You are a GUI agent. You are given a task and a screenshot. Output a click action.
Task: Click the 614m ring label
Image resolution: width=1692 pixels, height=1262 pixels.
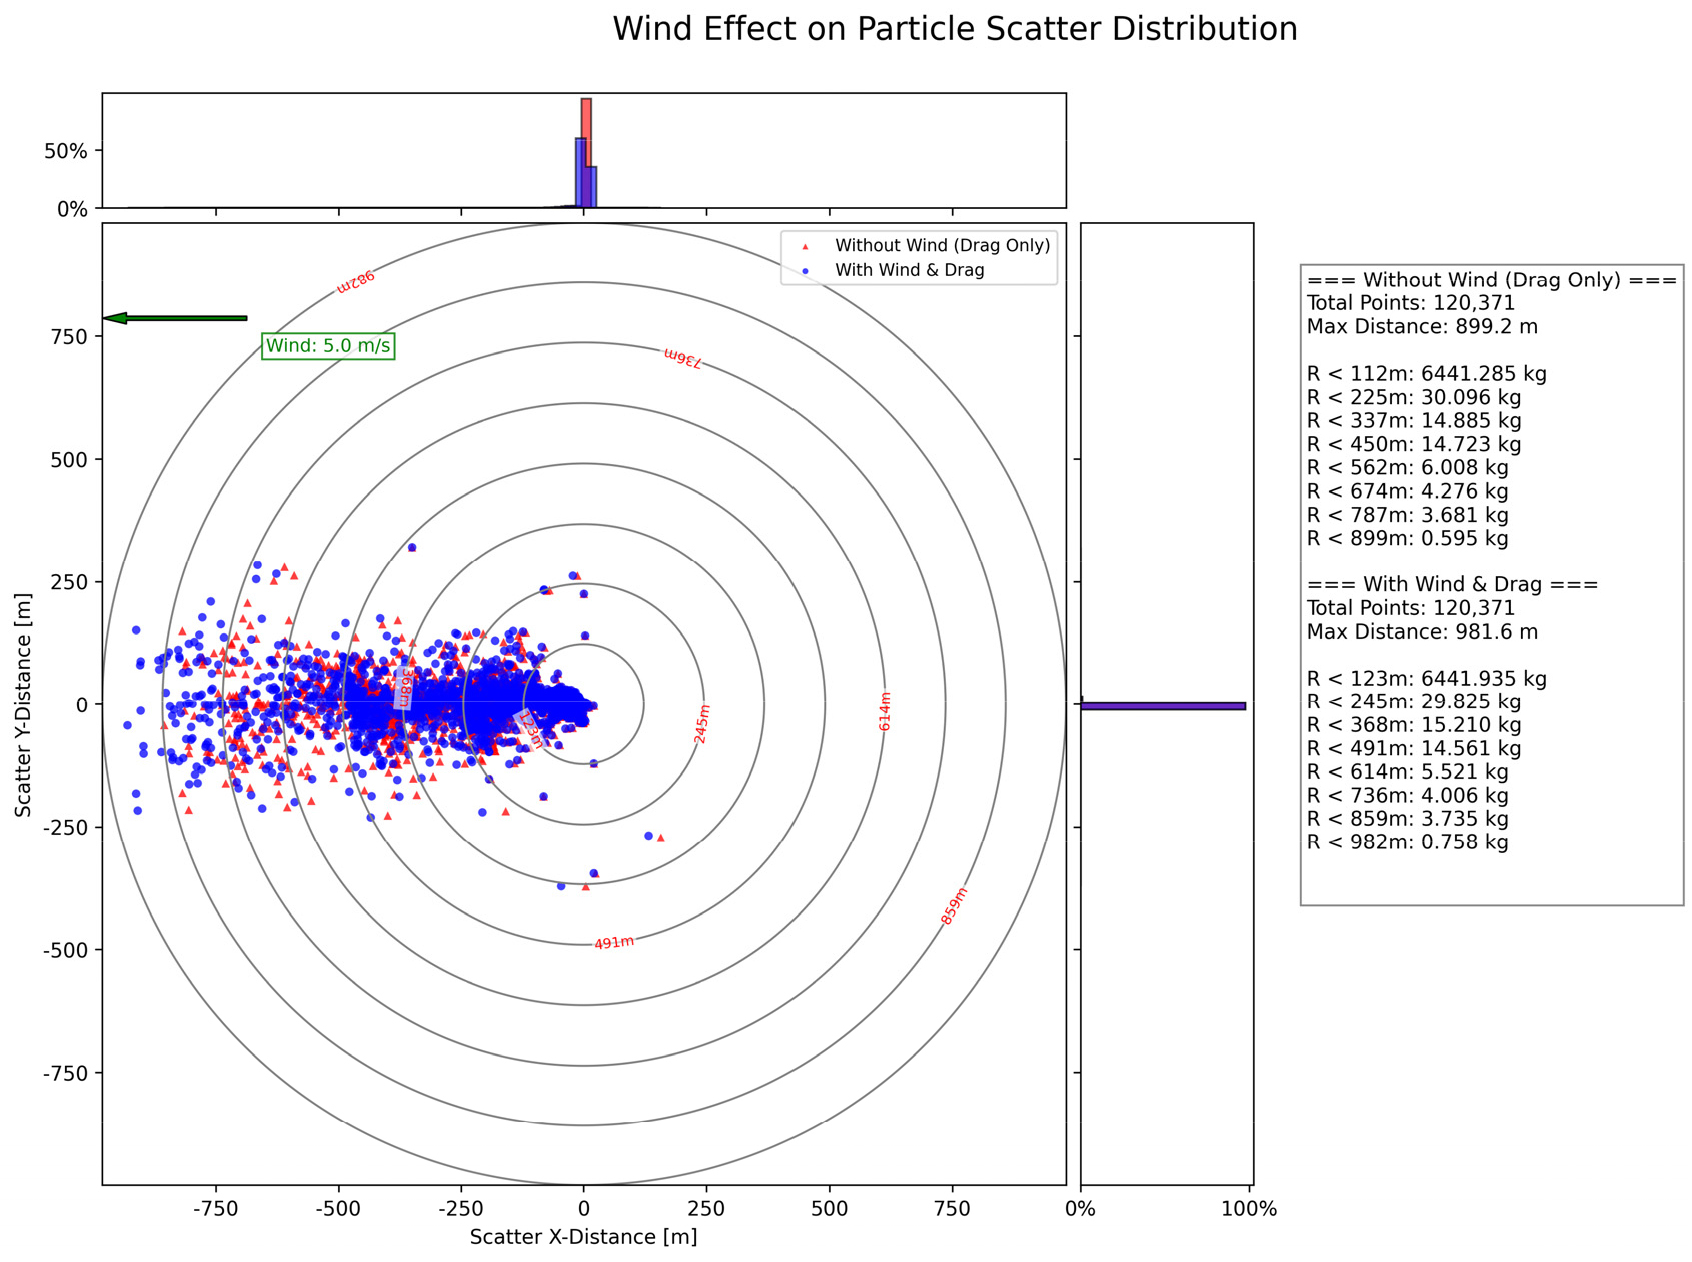point(885,711)
